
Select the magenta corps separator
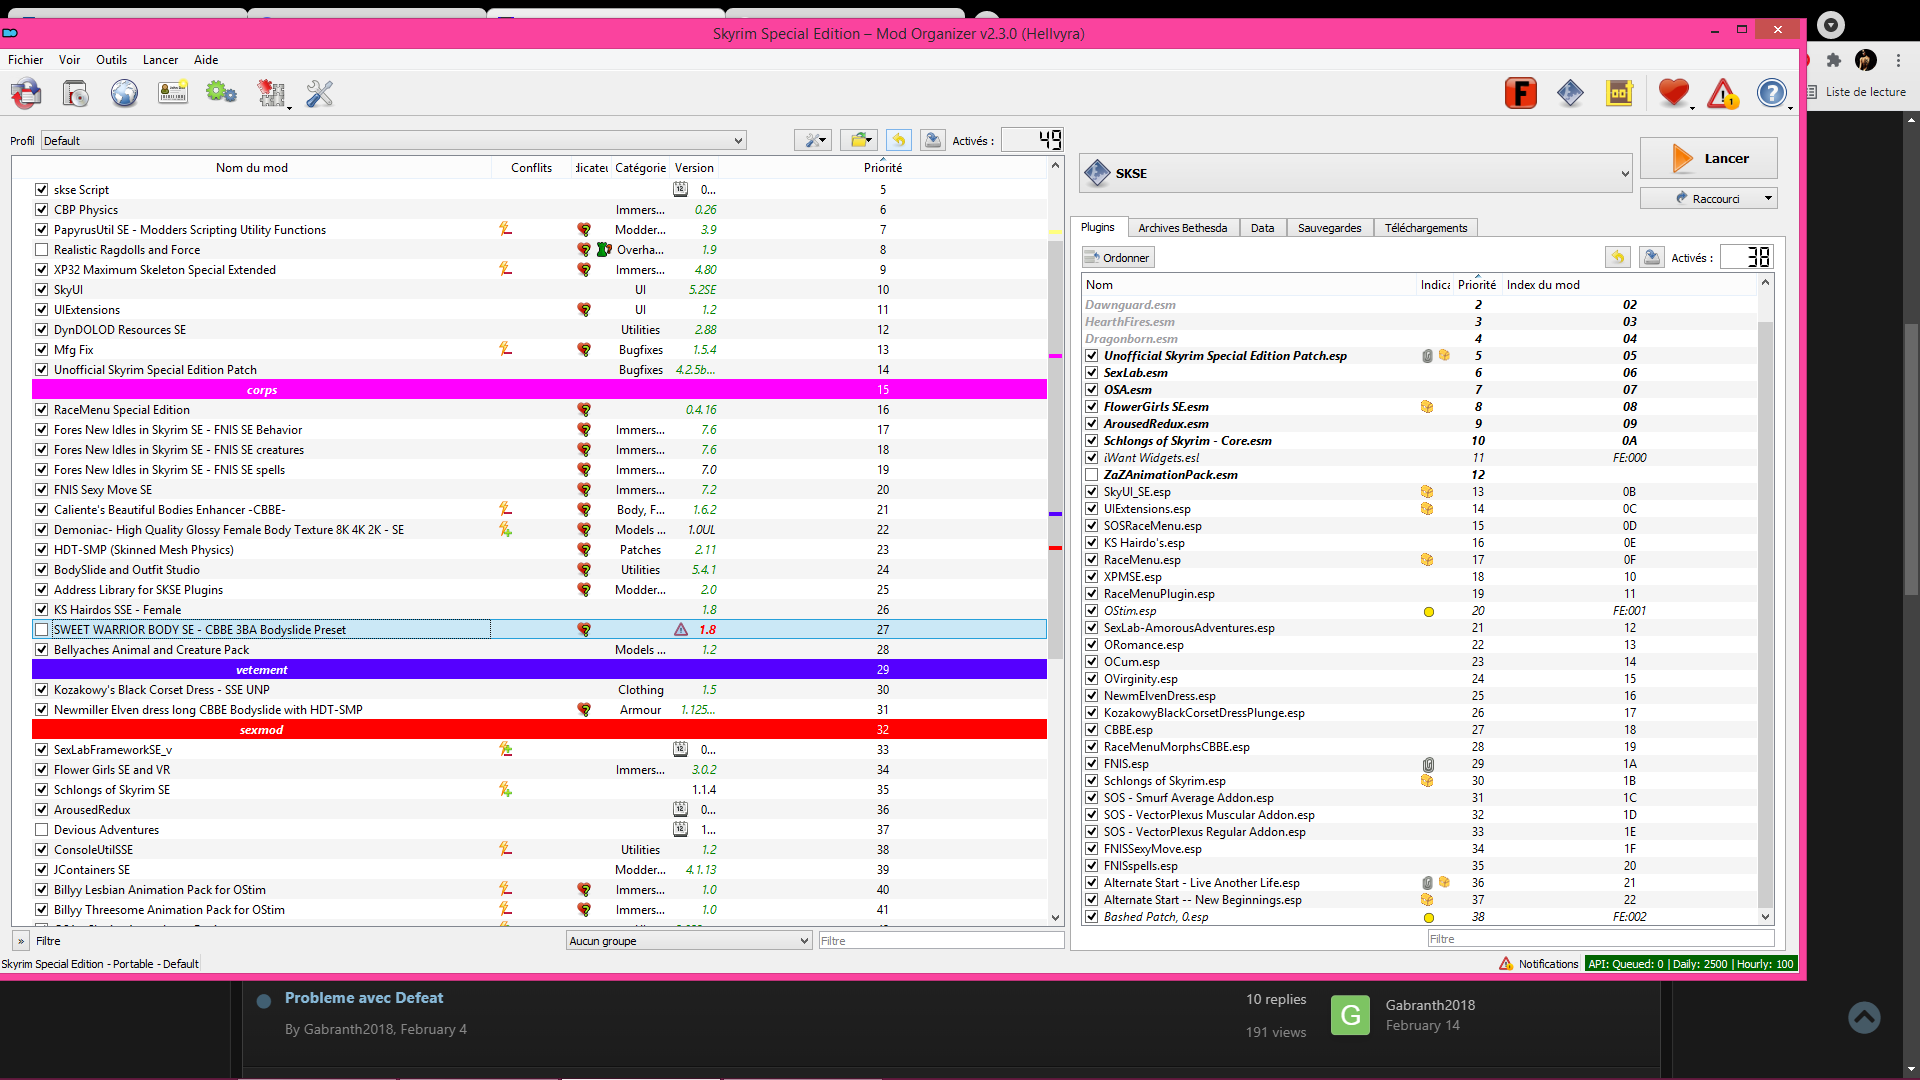tap(540, 390)
